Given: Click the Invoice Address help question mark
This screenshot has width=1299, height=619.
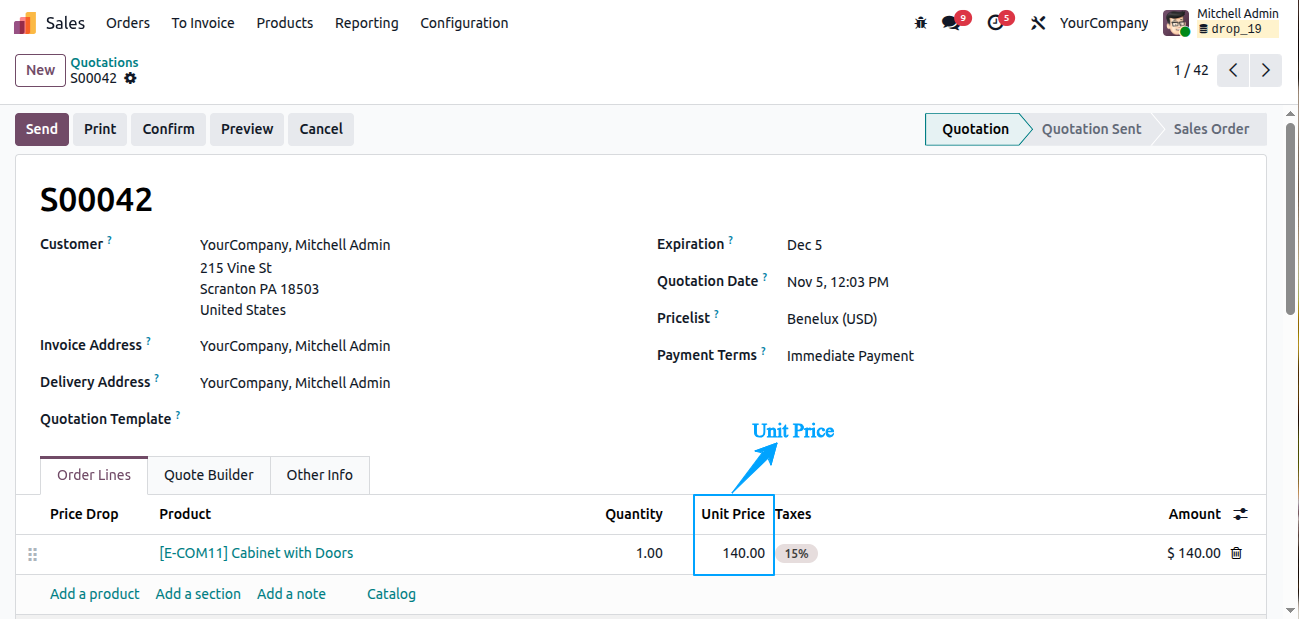Looking at the screenshot, I should tap(149, 341).
